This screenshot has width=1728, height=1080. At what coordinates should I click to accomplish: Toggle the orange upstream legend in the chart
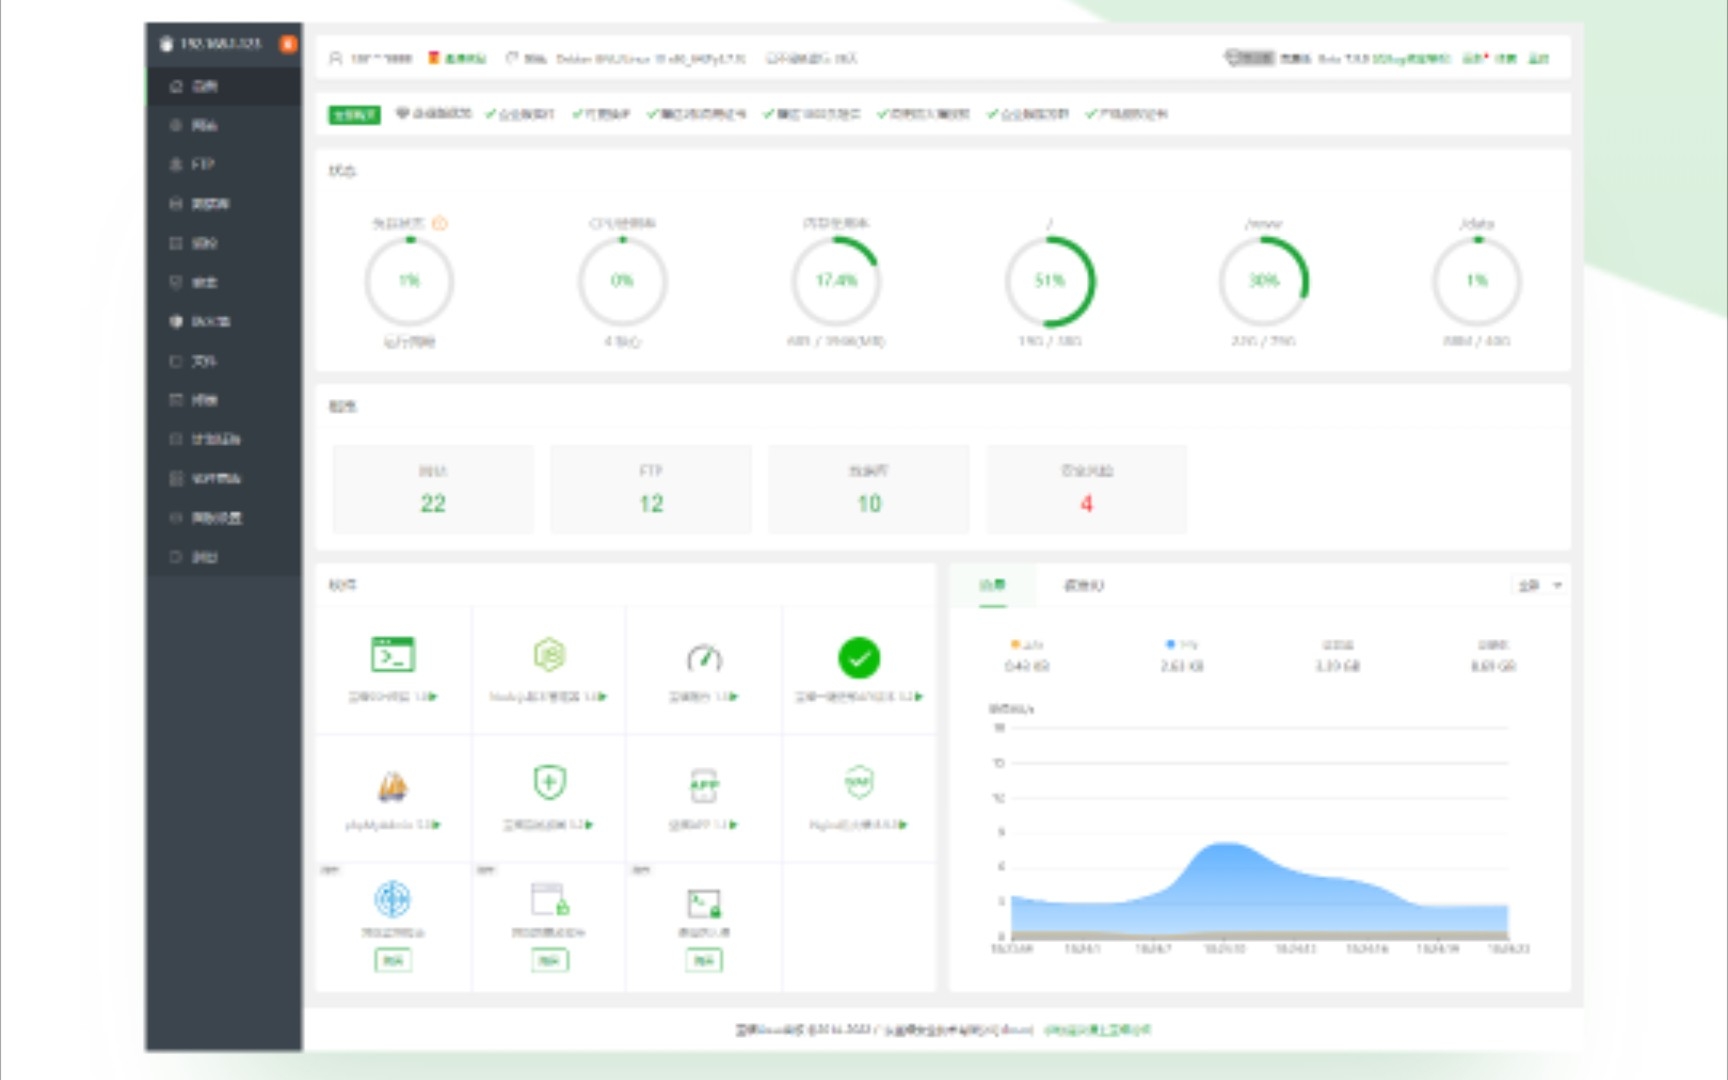[x=1027, y=645]
